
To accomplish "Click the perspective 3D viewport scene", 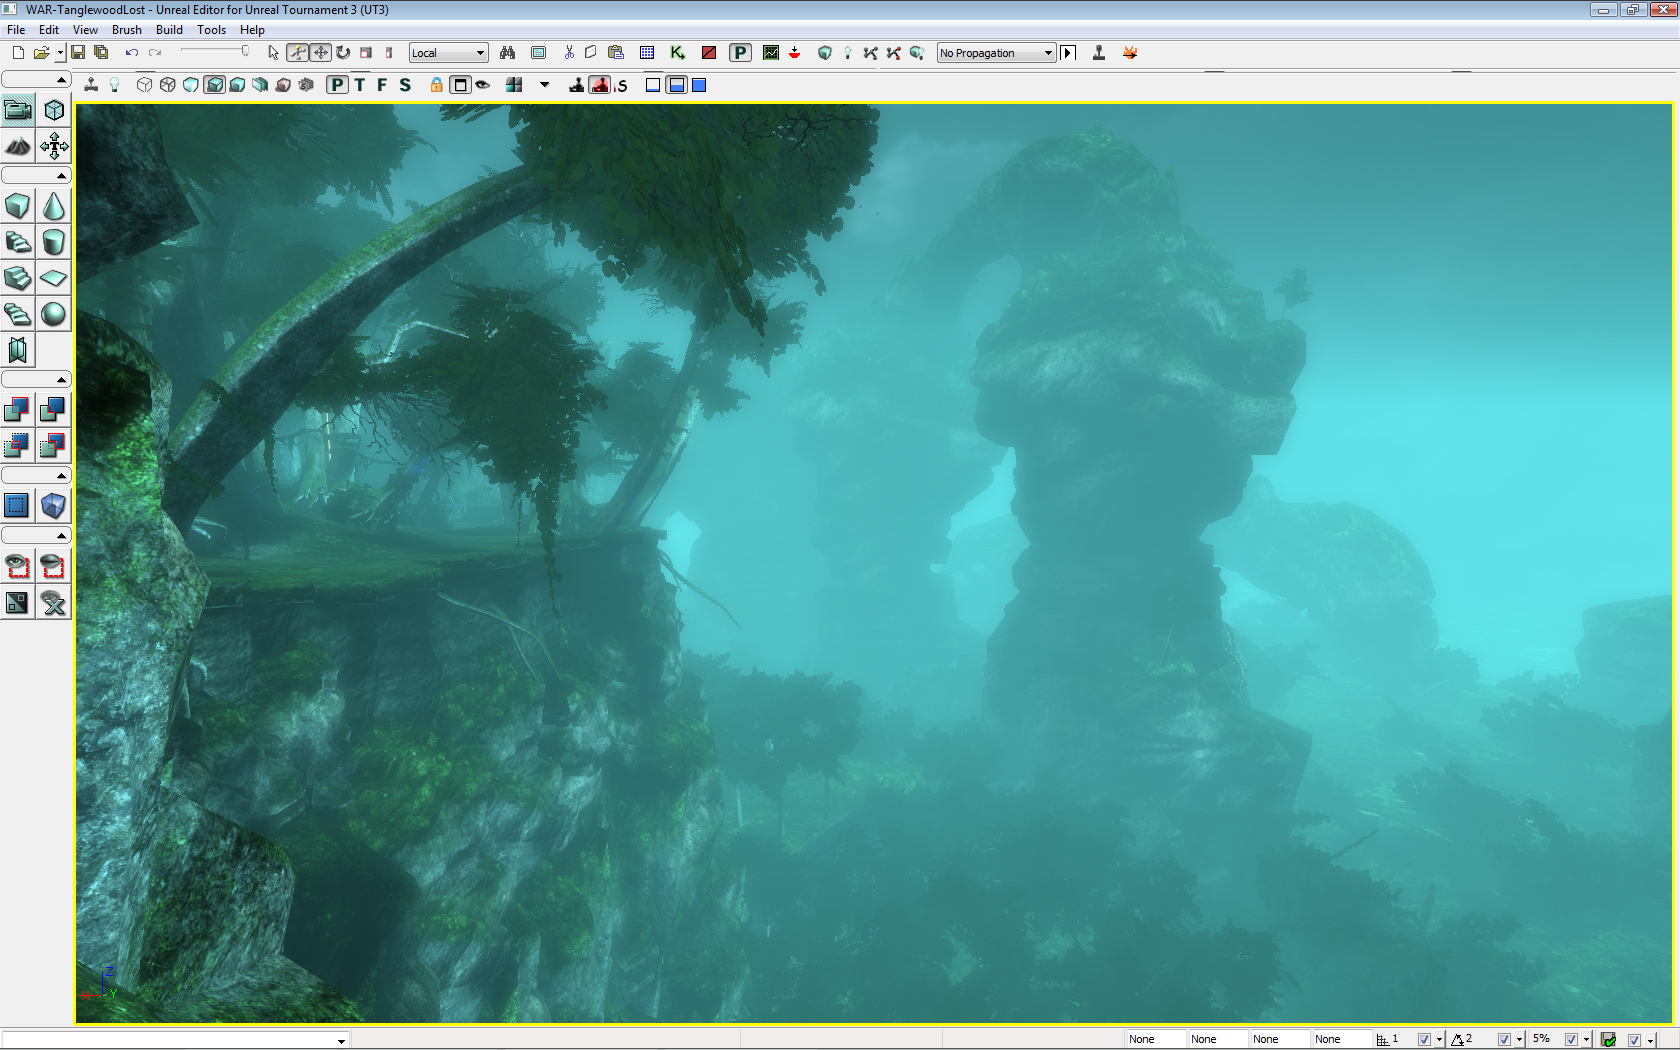I will click(874, 563).
